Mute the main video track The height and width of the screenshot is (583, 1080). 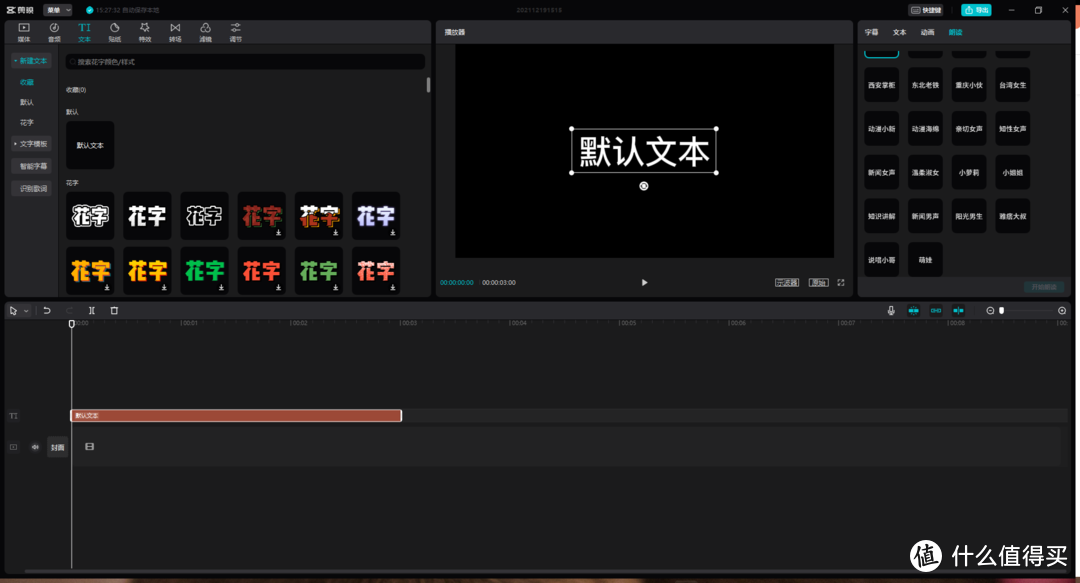click(x=35, y=447)
